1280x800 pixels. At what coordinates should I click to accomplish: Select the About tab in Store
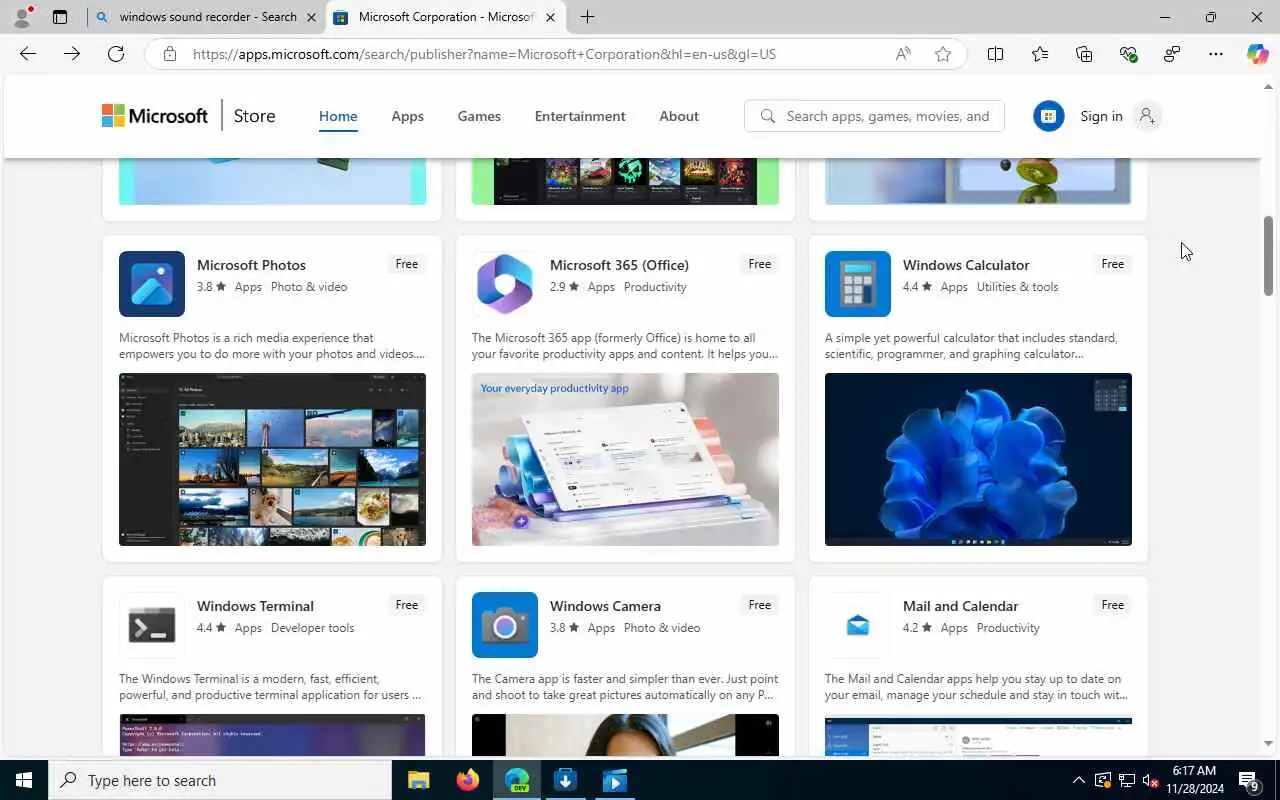coord(679,116)
